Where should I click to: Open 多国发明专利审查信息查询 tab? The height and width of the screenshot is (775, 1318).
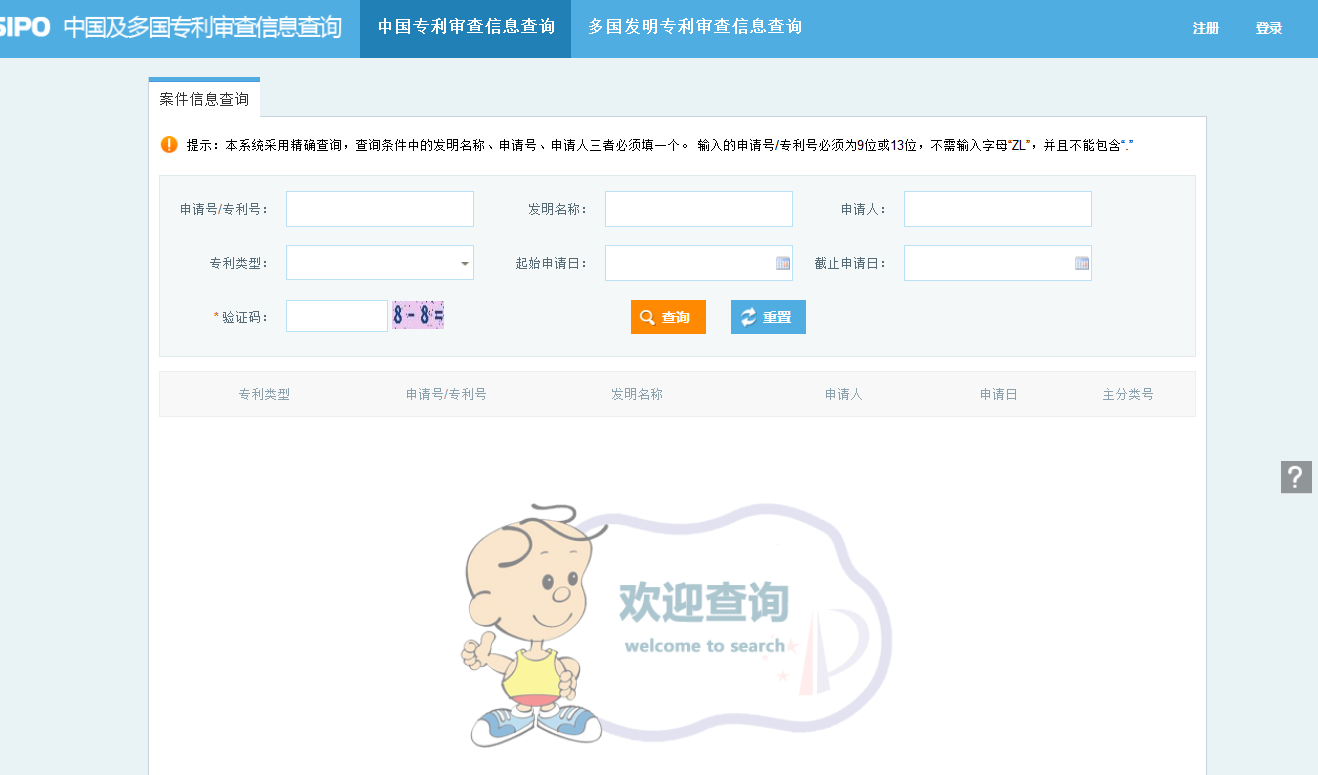[x=694, y=27]
